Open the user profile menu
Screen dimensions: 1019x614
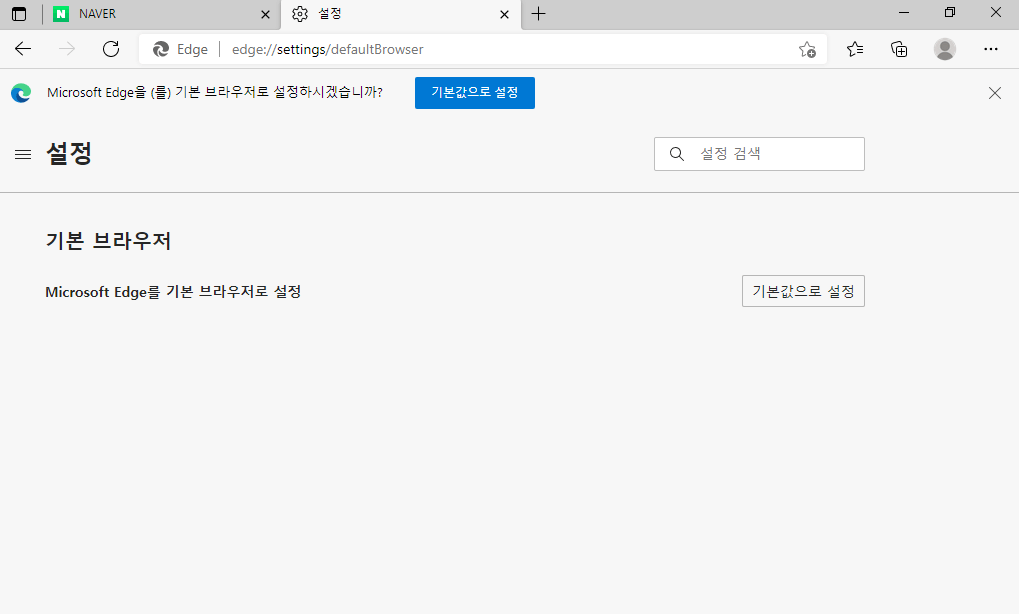point(945,49)
